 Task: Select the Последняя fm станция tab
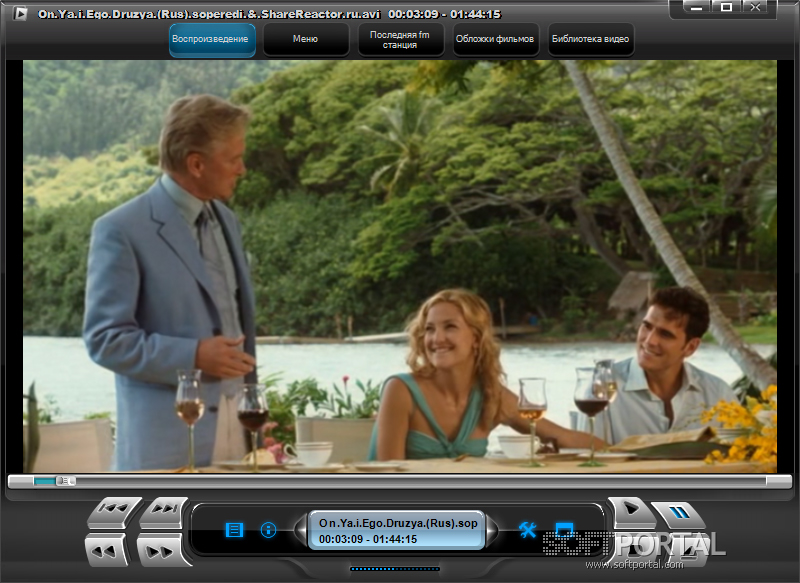[400, 39]
